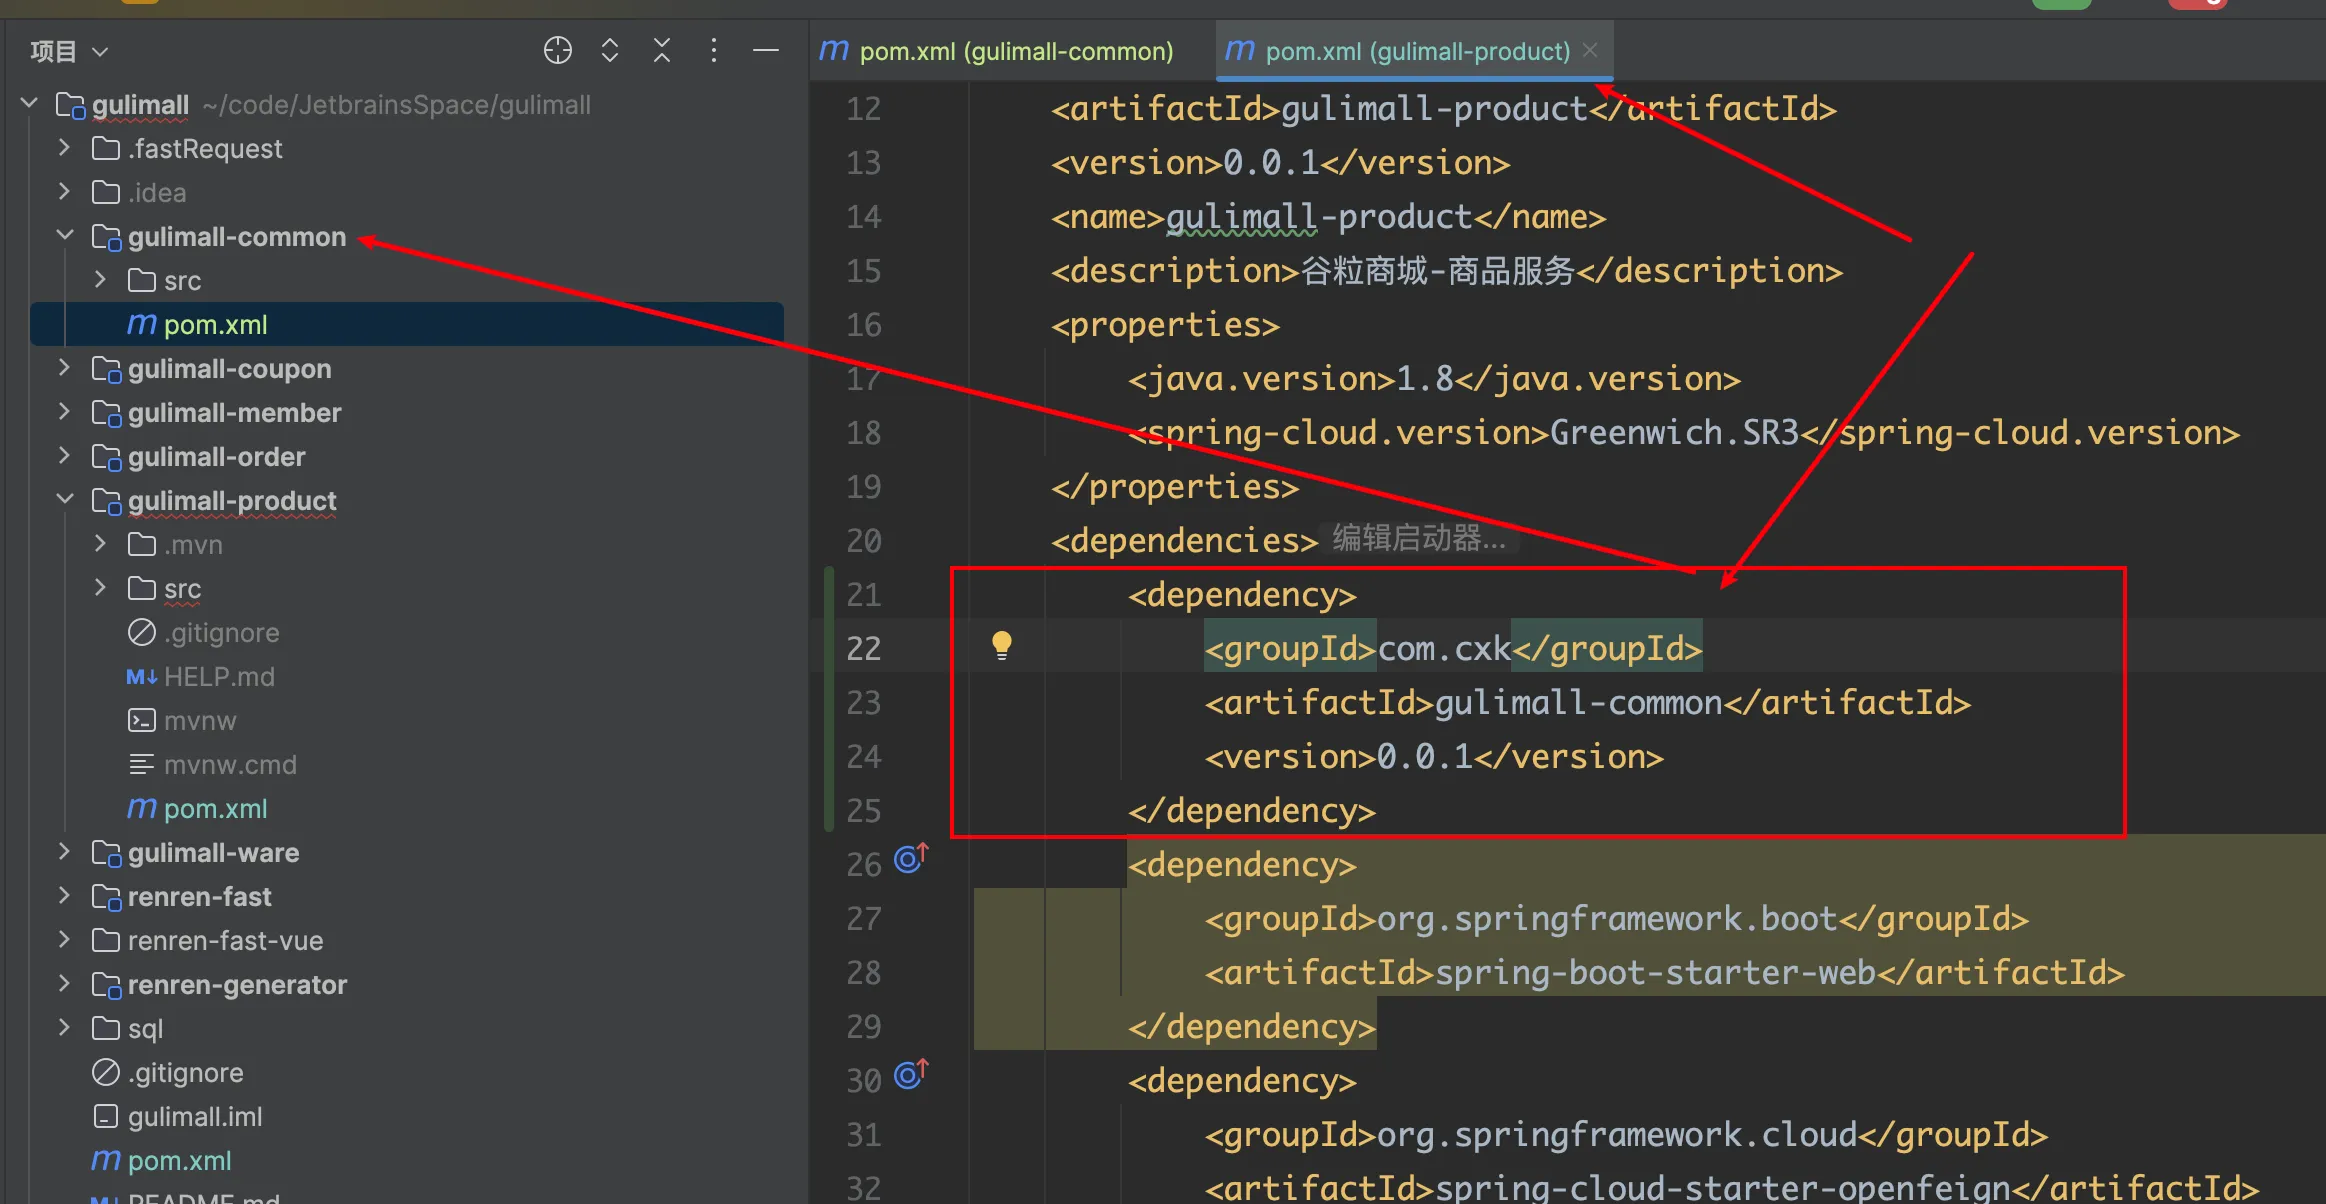Click the 0.0.1 version on line 24
The height and width of the screenshot is (1204, 2326).
coord(1425,757)
